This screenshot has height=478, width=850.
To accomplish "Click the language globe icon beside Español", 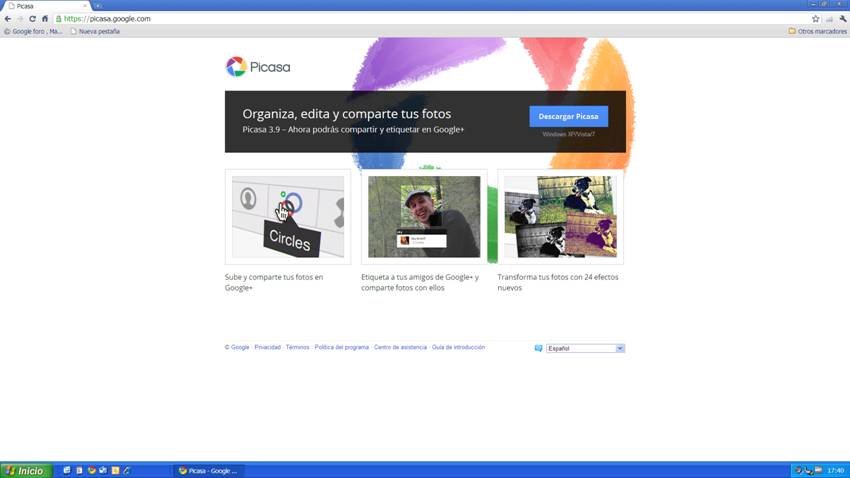I will click(538, 348).
